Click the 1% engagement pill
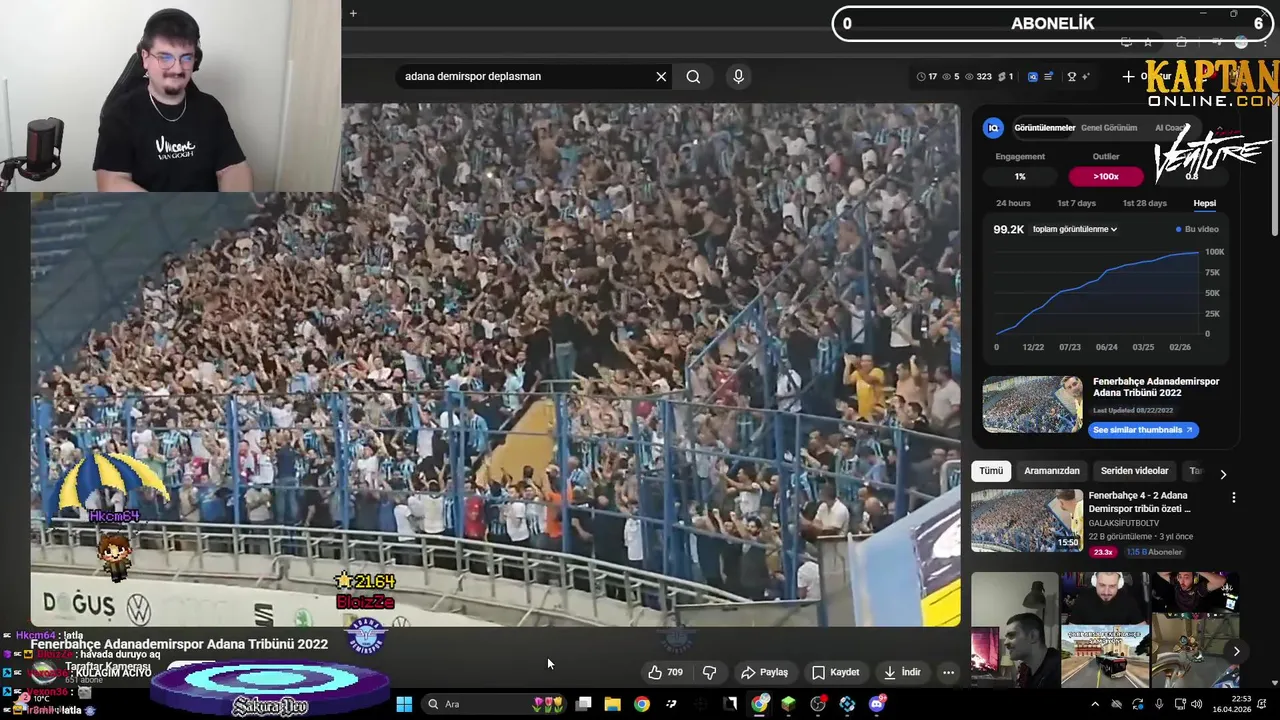This screenshot has width=1280, height=720. pyautogui.click(x=1020, y=176)
